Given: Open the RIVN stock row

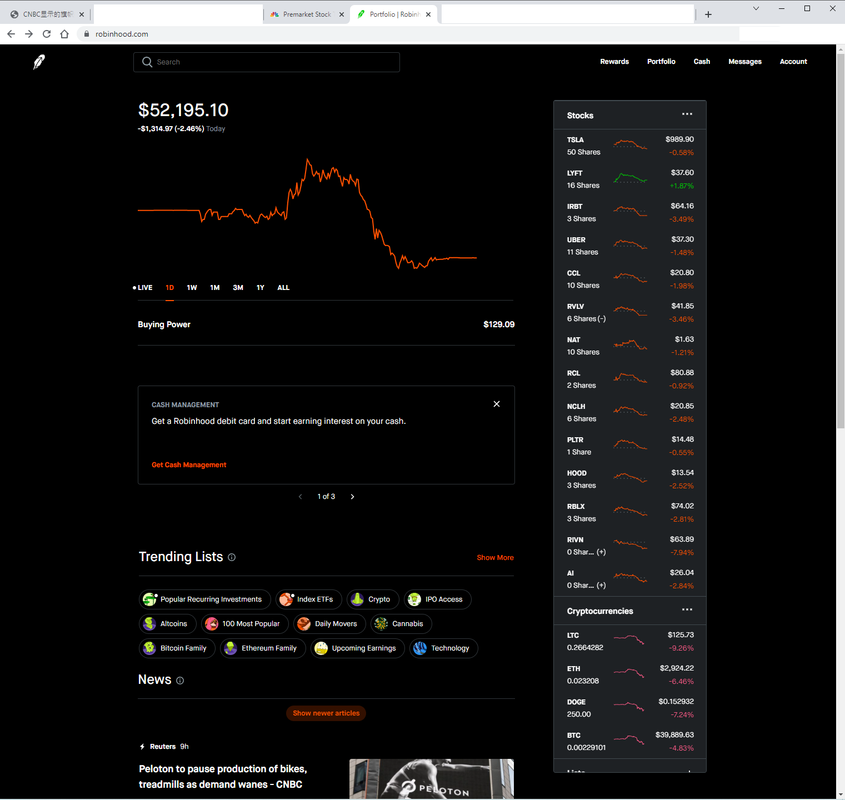Looking at the screenshot, I should click(x=629, y=546).
